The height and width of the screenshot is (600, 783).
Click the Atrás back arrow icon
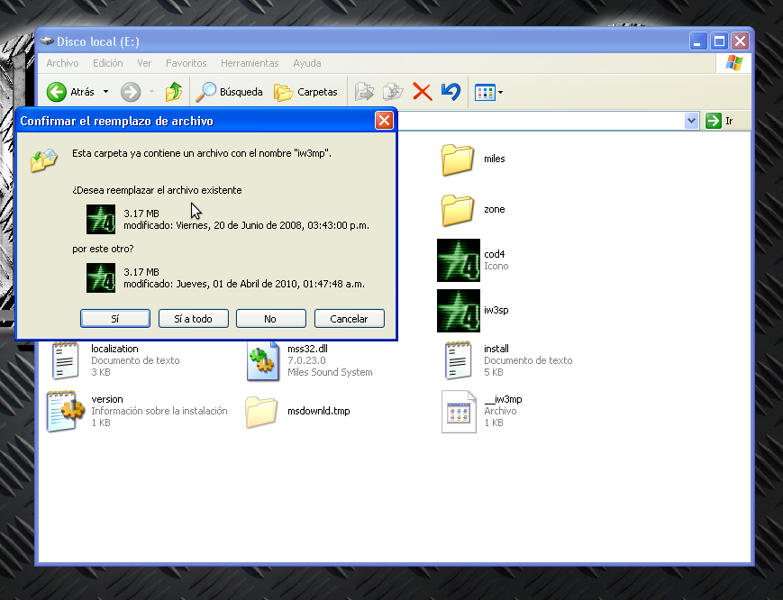[56, 92]
